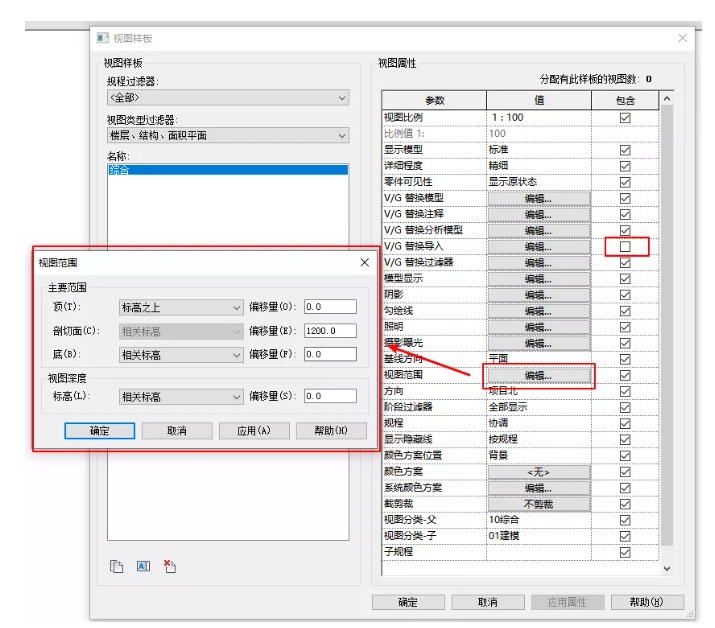Toggle the 显示模型 include checkbox
The image size is (715, 628).
(x=625, y=150)
